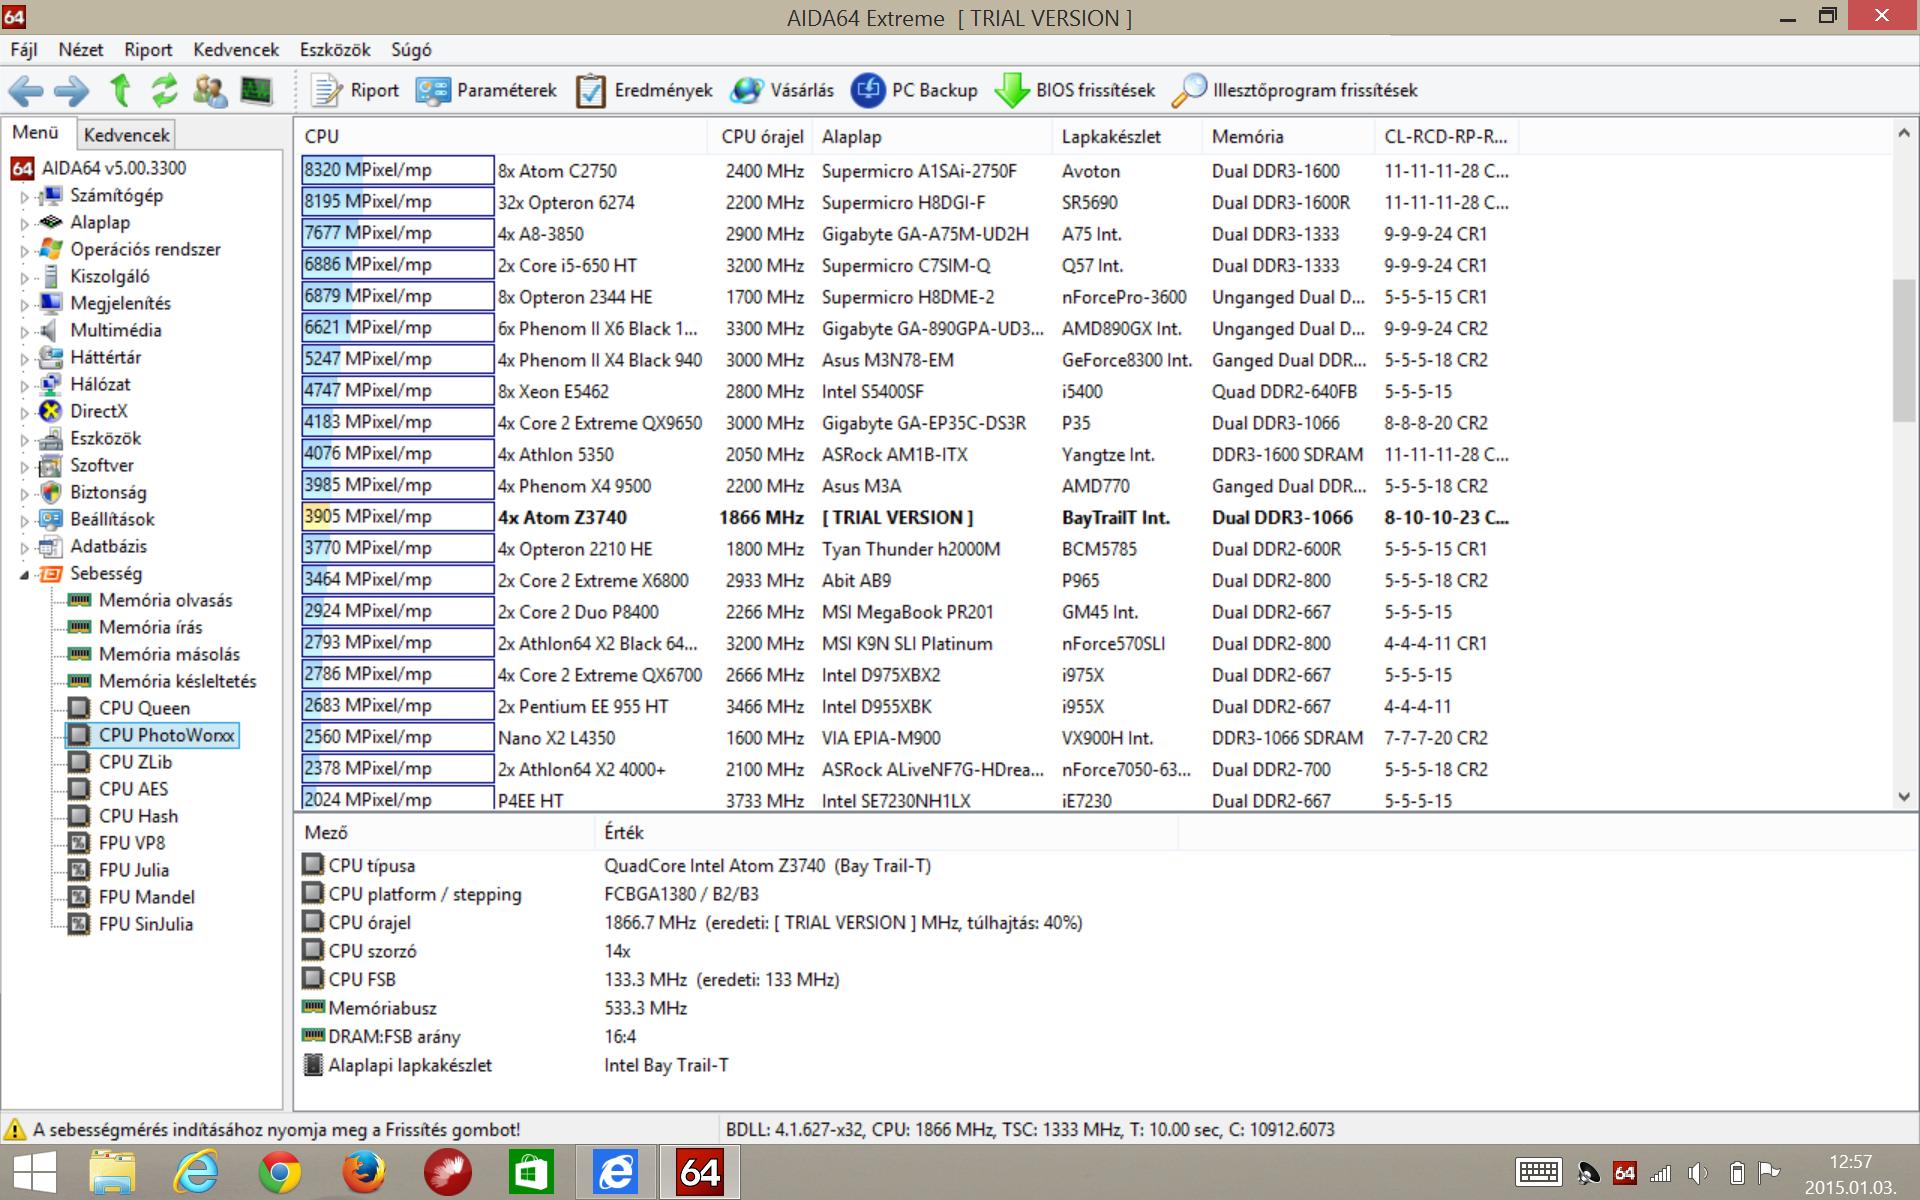Viewport: 1920px width, 1200px height.
Task: Open the Eredmények toolbar button
Action: pos(644,91)
